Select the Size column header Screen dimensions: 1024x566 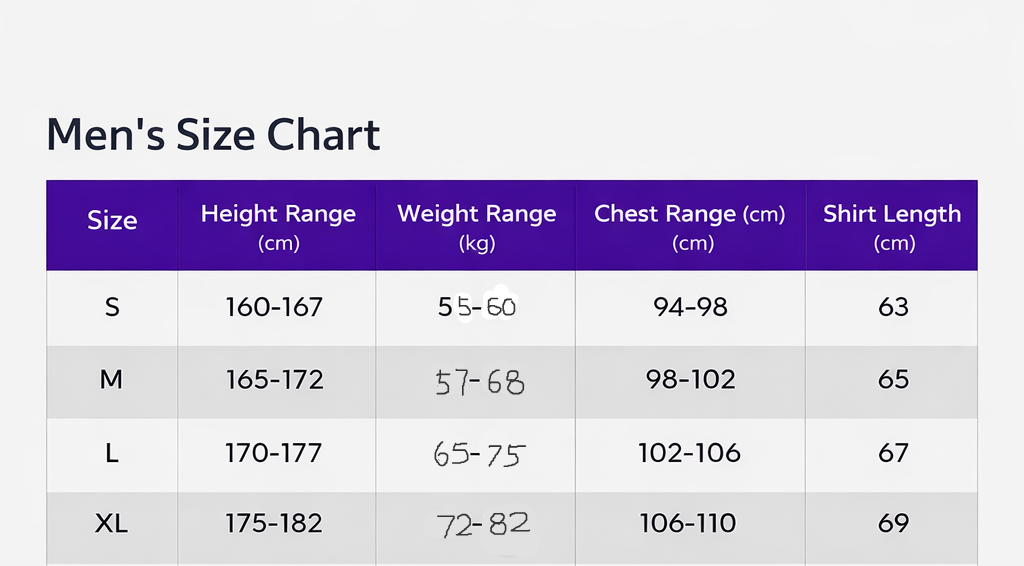pos(112,221)
